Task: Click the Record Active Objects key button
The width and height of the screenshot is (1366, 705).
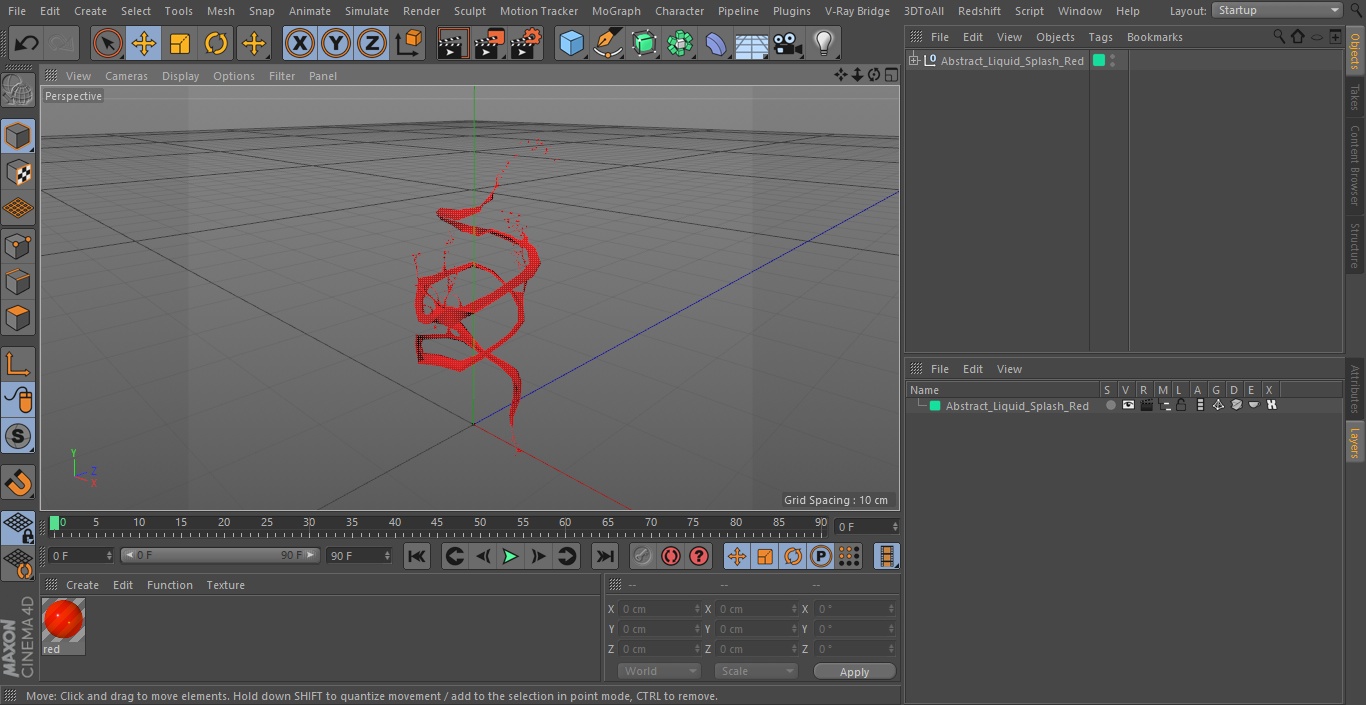Action: click(x=643, y=556)
